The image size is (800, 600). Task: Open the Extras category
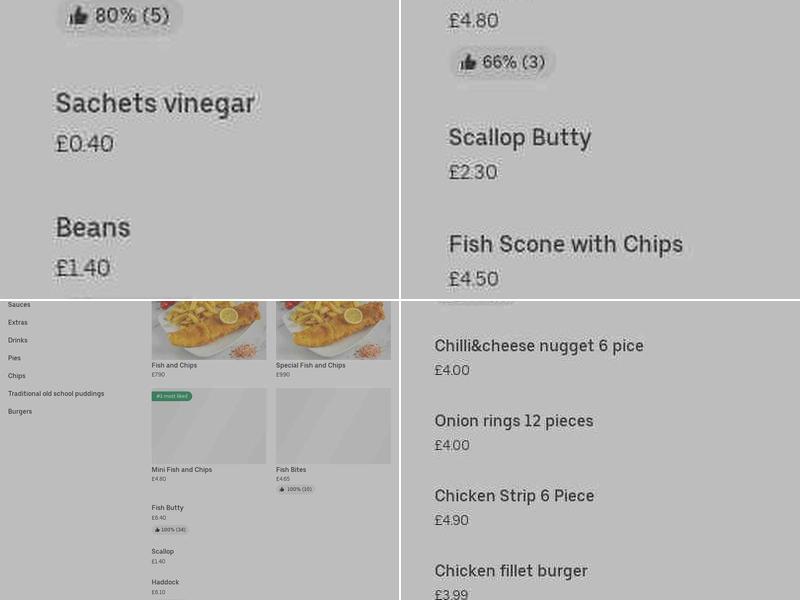[x=17, y=322]
